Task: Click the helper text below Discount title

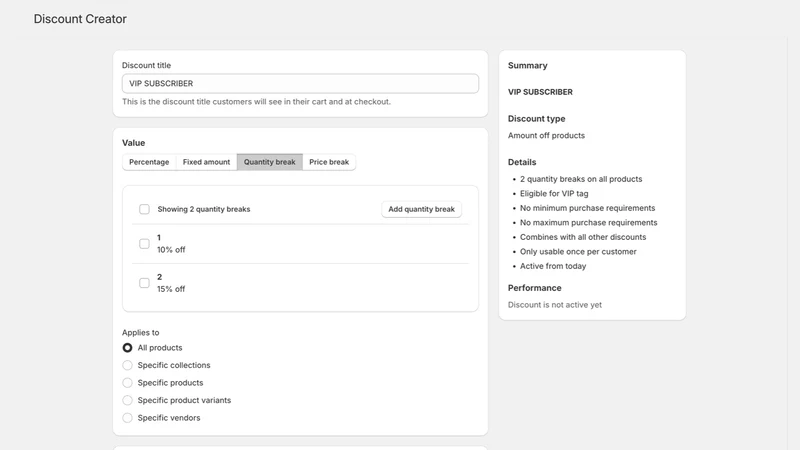Action: click(x=256, y=102)
